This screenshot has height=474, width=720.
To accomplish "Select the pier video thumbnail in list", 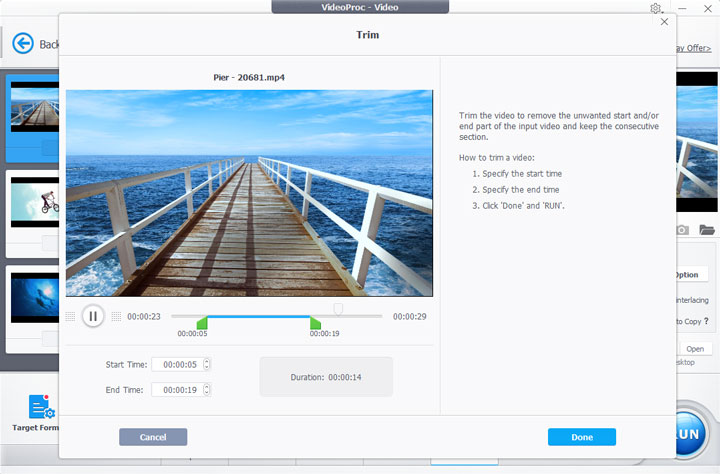I will (35, 107).
